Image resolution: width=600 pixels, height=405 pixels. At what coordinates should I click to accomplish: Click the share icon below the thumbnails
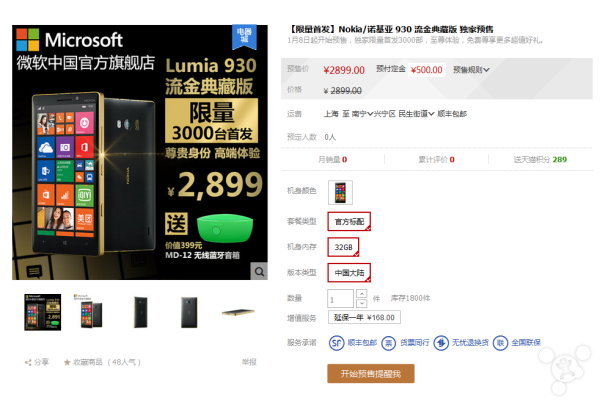point(28,362)
